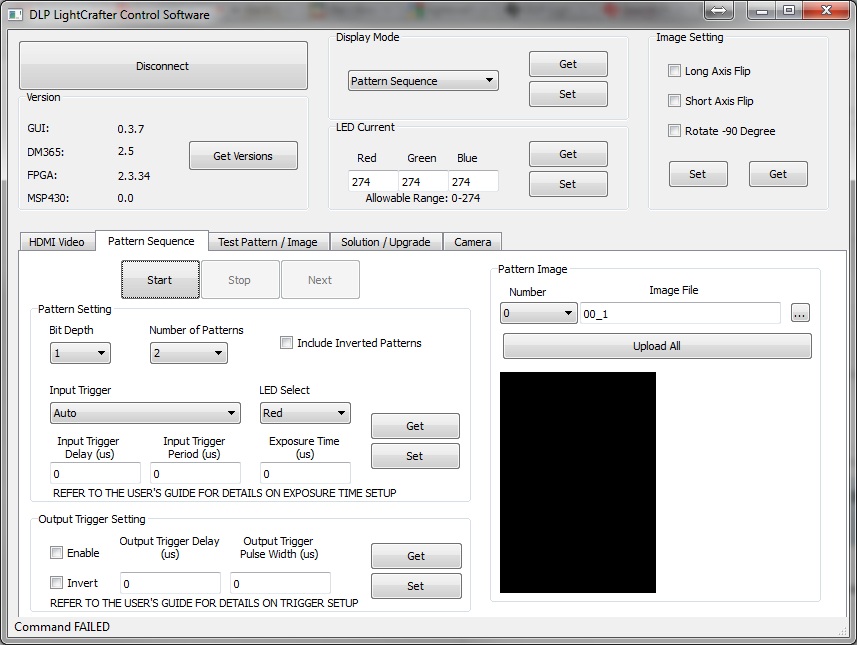This screenshot has width=857, height=645.
Task: Click Get in Output Trigger Setting
Action: coord(416,556)
